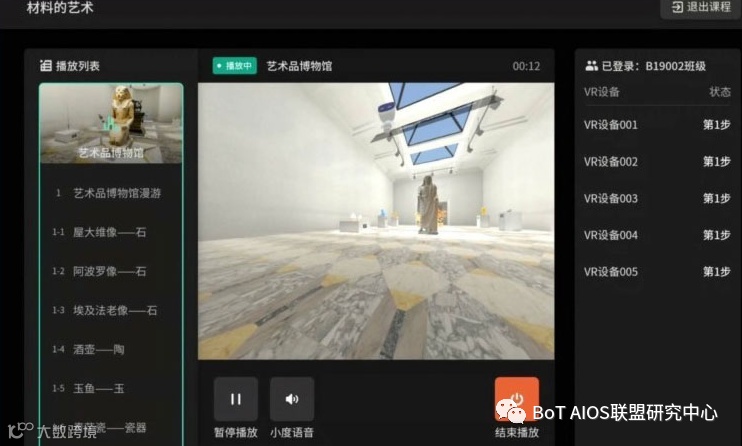Select VR设备005 device row
The height and width of the screenshot is (446, 742).
pyautogui.click(x=657, y=272)
